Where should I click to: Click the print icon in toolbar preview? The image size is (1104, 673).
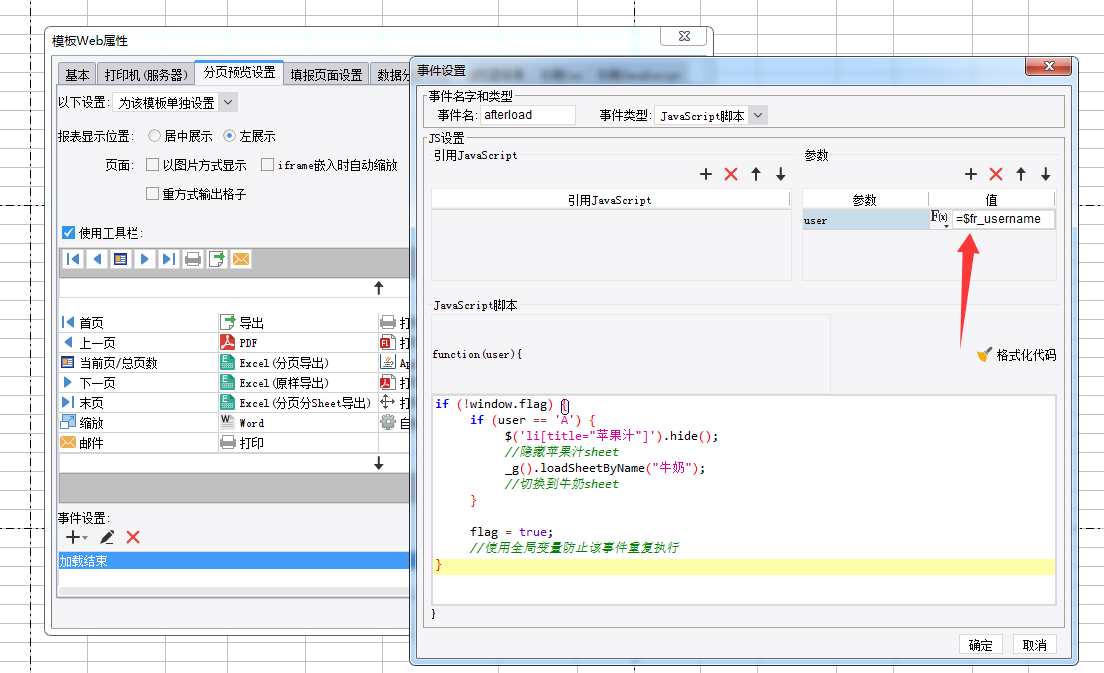point(193,259)
